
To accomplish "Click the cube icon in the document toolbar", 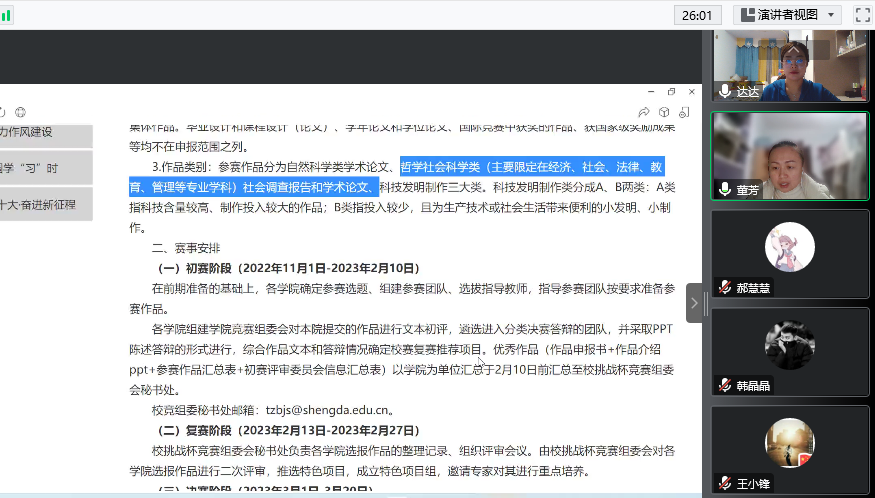I will [x=665, y=112].
